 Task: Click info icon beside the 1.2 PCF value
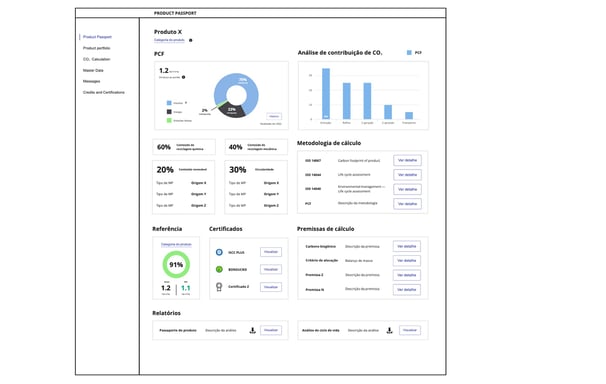[x=184, y=77]
